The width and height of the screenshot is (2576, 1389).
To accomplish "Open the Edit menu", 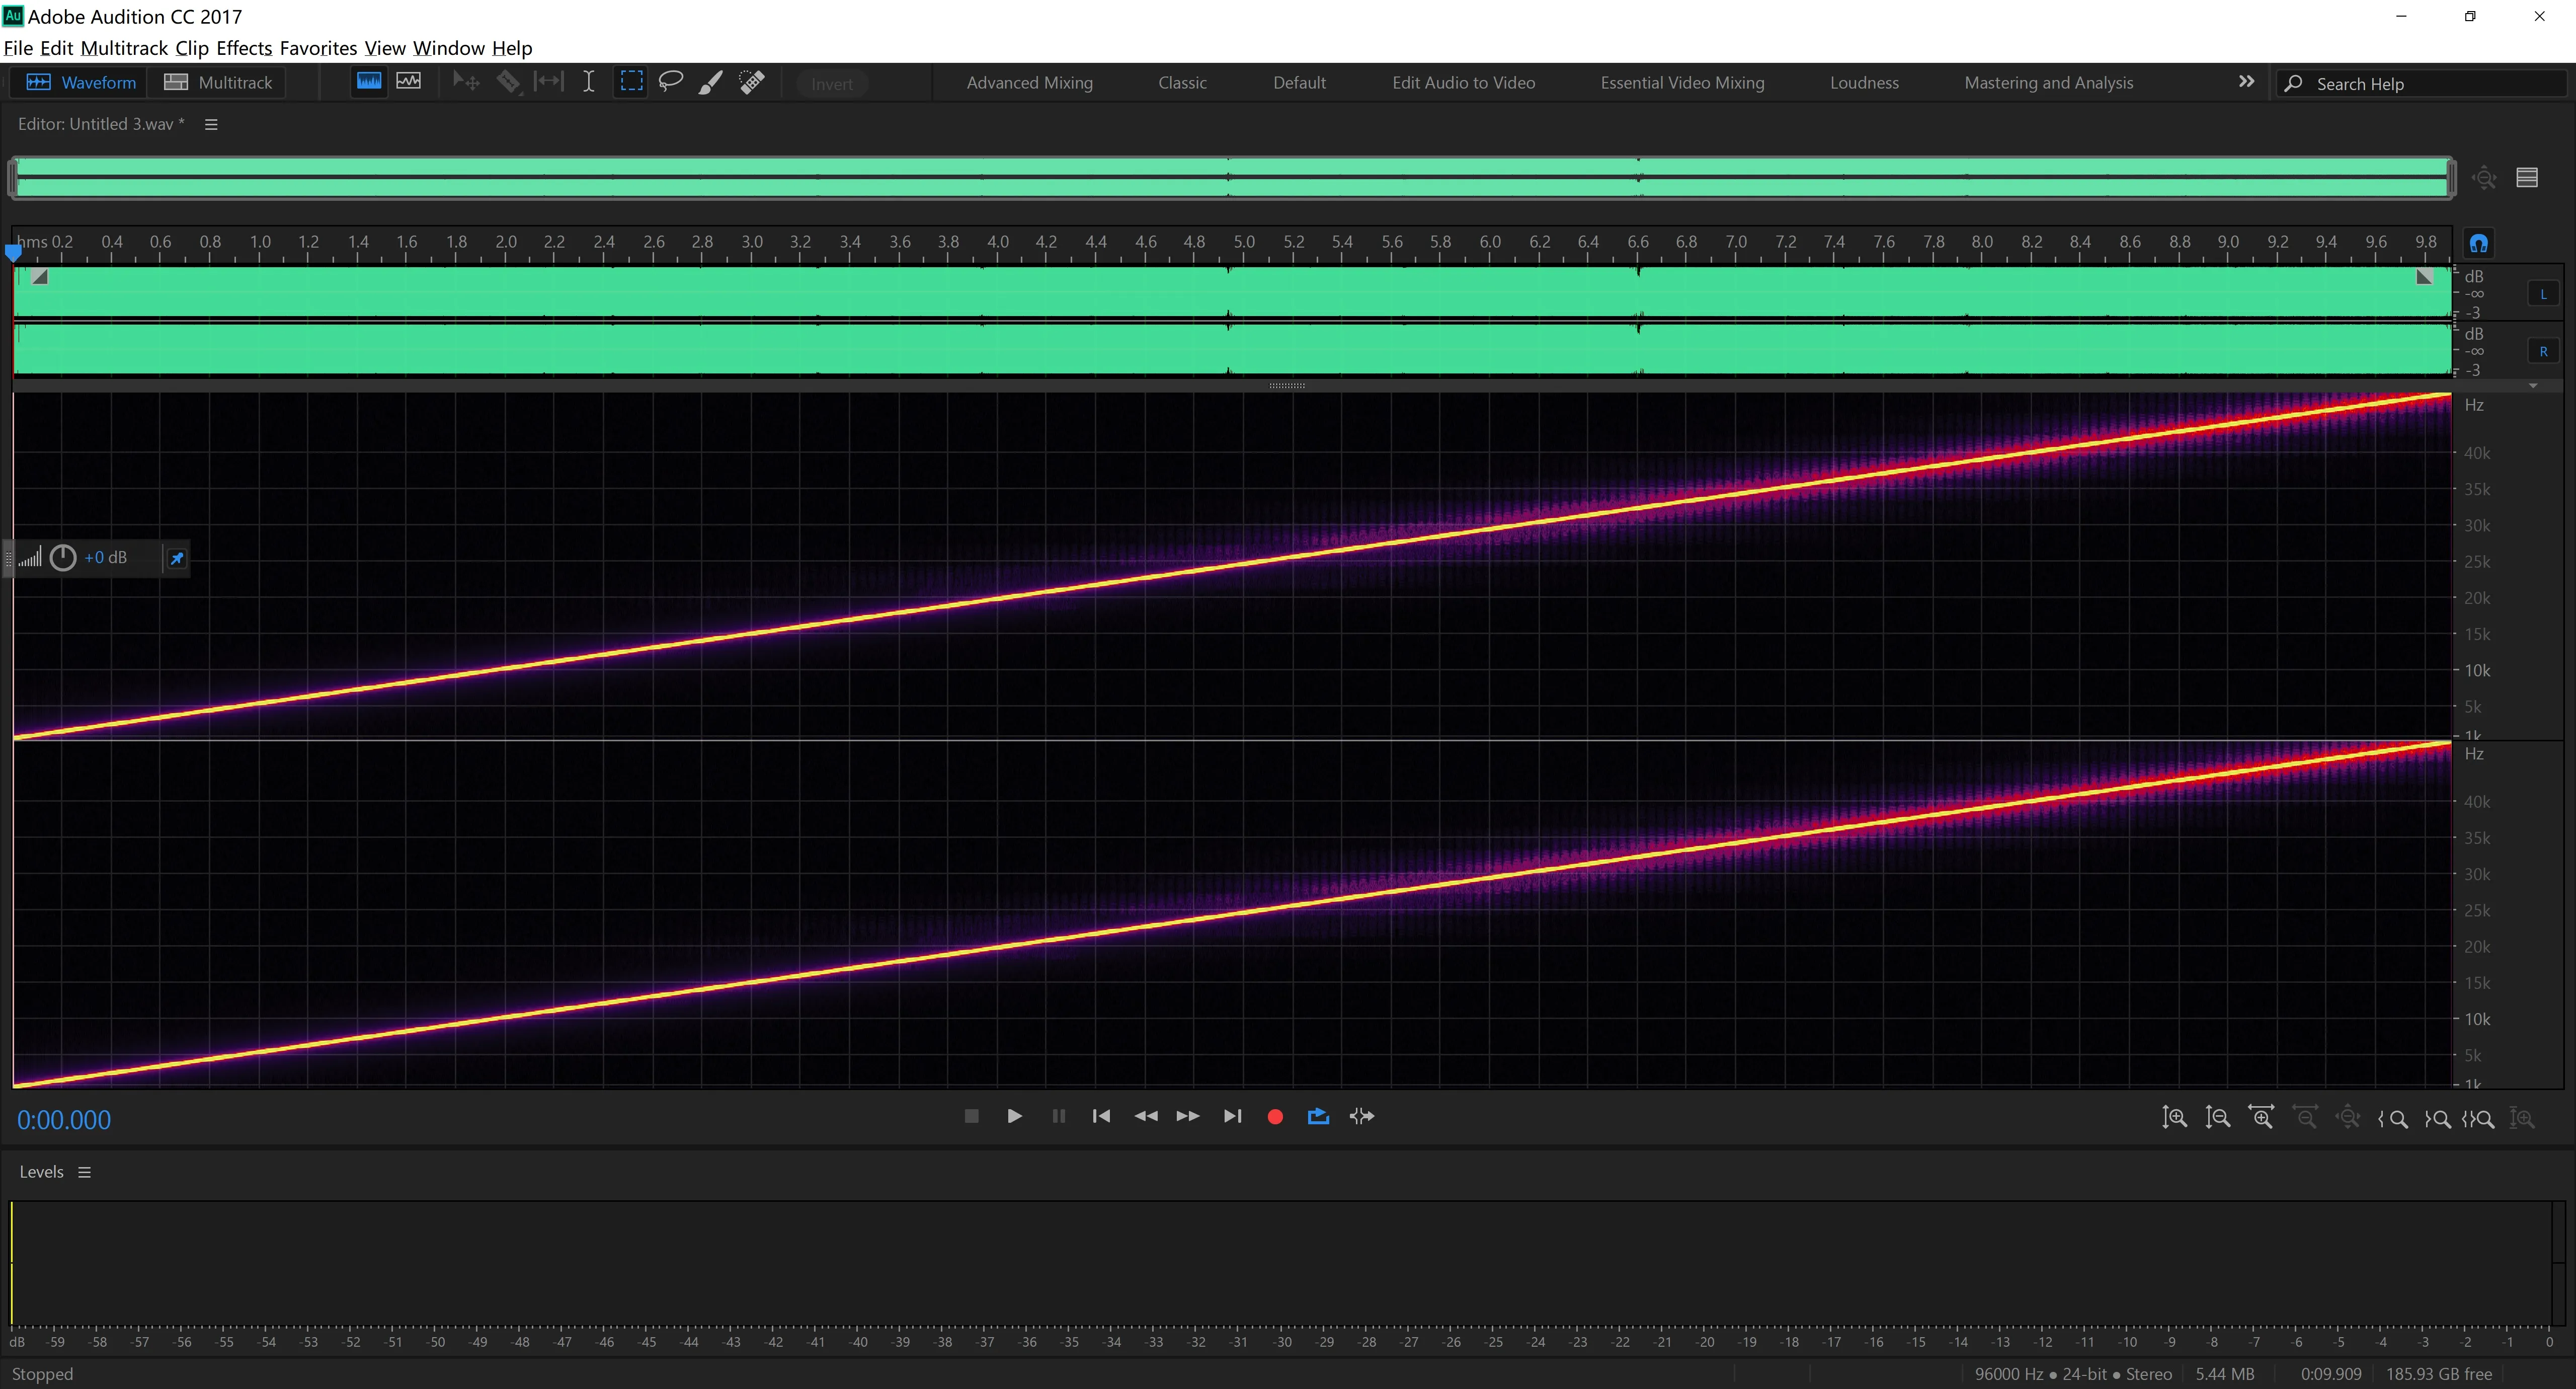I will tap(56, 48).
